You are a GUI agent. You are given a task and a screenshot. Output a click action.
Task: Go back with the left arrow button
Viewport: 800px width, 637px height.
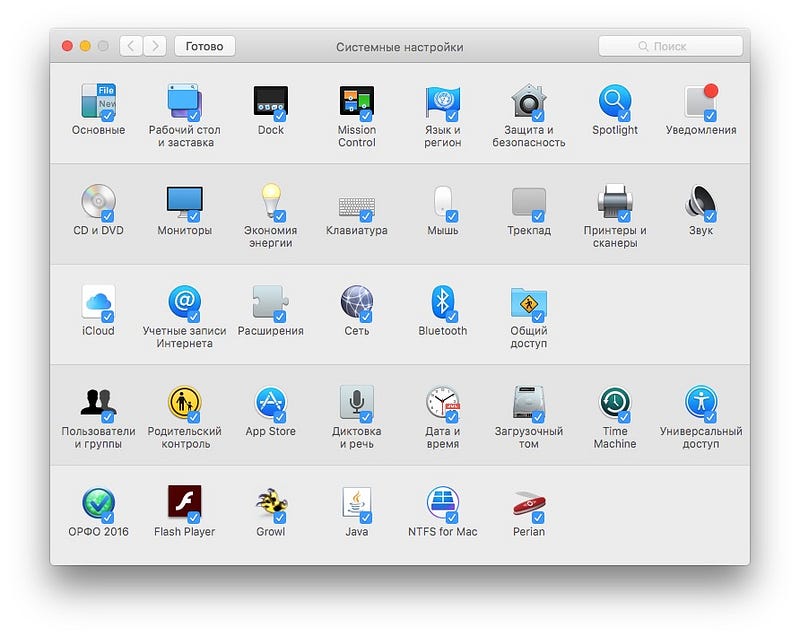pyautogui.click(x=131, y=46)
